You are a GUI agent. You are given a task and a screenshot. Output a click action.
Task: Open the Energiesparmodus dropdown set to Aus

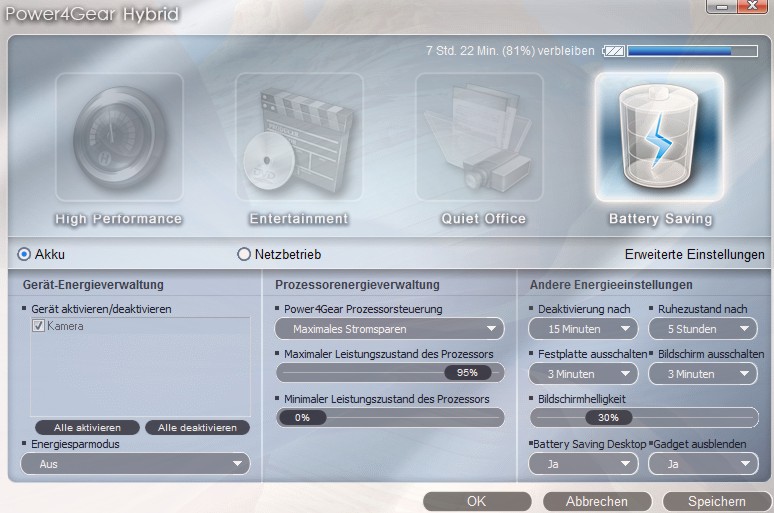tap(135, 464)
